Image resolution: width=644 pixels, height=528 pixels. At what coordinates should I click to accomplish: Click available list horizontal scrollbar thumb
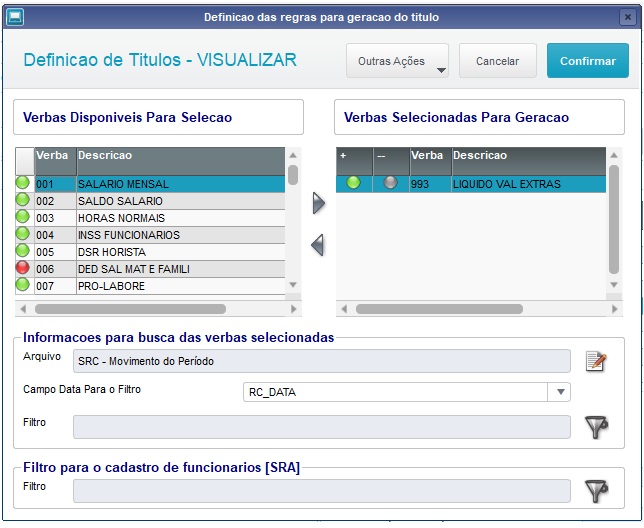pyautogui.click(x=130, y=309)
